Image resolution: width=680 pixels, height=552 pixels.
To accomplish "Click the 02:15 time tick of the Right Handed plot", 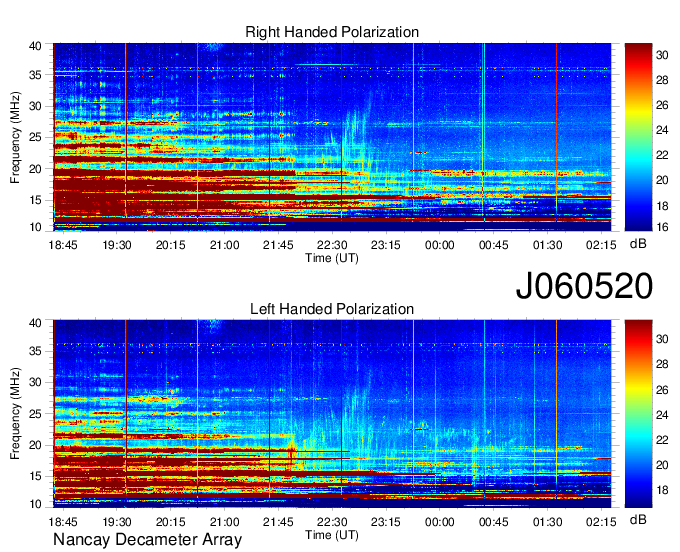I will coord(601,245).
